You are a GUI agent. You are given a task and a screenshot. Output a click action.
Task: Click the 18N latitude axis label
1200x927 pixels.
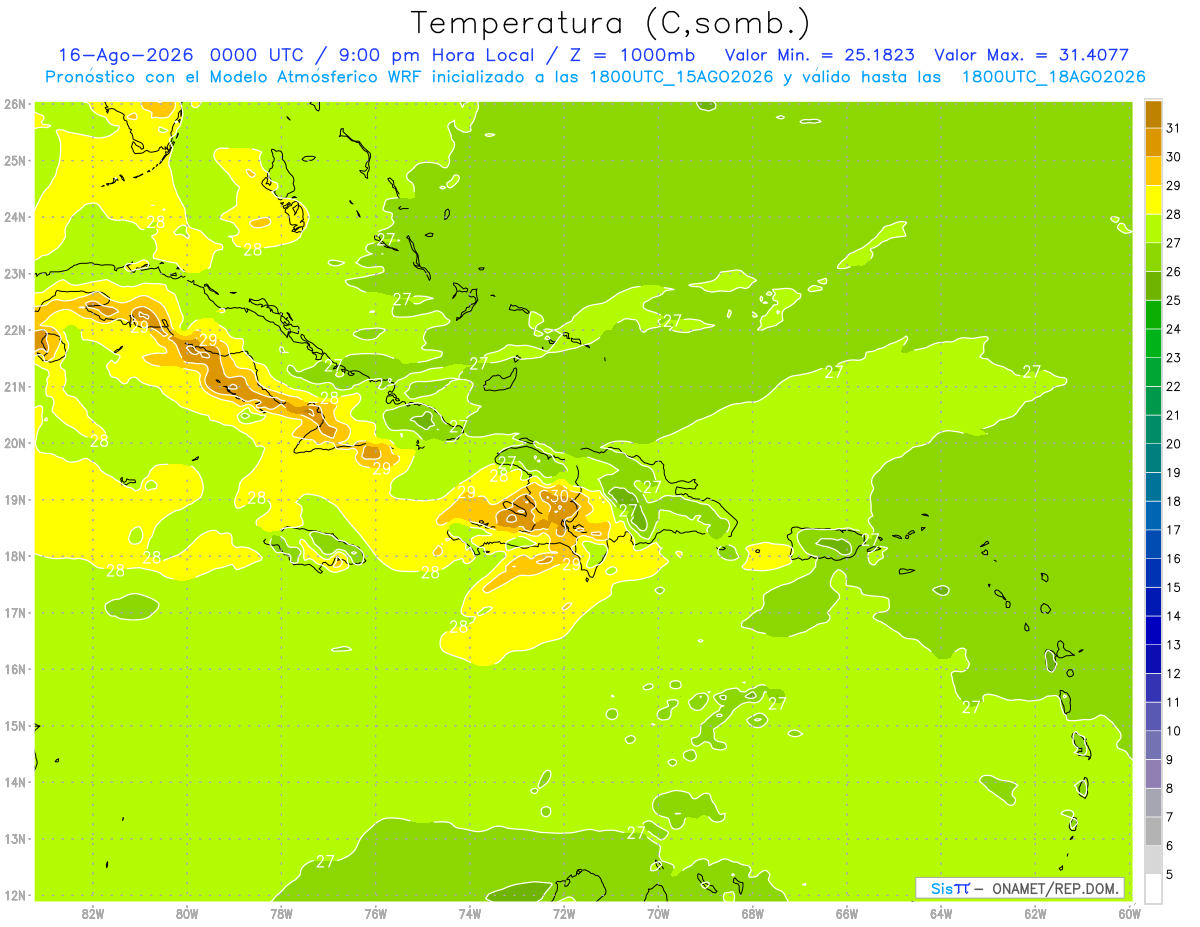14,556
